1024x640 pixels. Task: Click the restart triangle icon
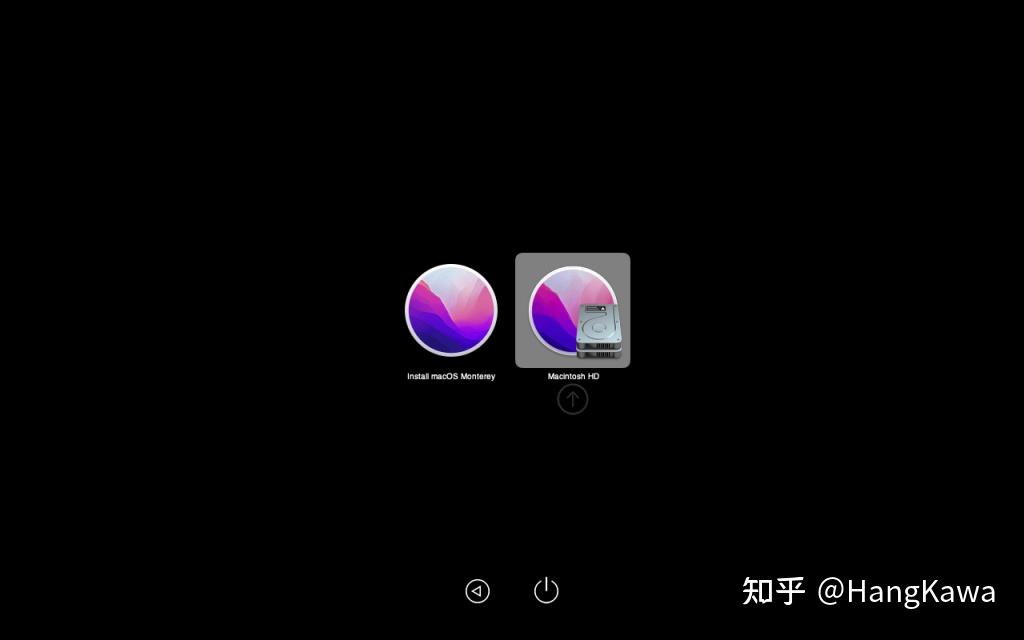(477, 591)
